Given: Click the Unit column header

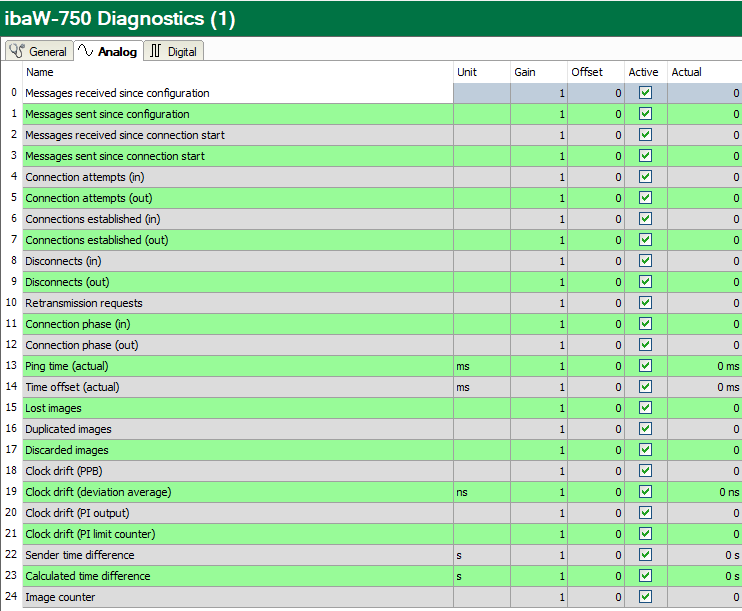Looking at the screenshot, I should click(482, 72).
